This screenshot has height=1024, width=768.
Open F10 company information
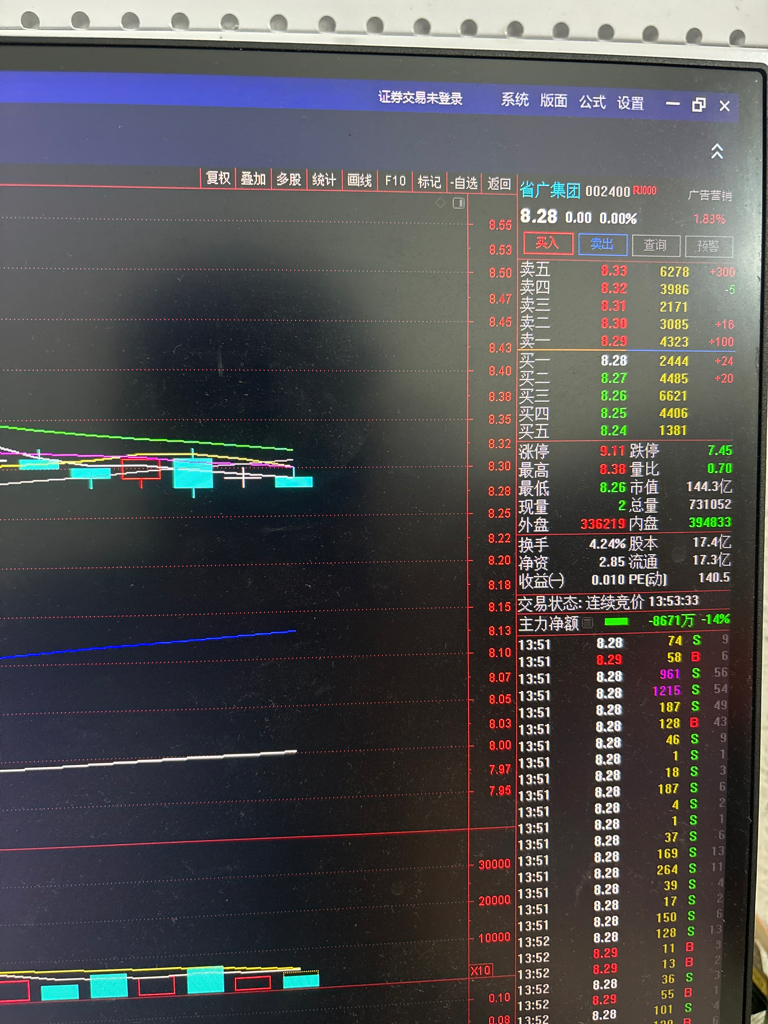tap(395, 181)
